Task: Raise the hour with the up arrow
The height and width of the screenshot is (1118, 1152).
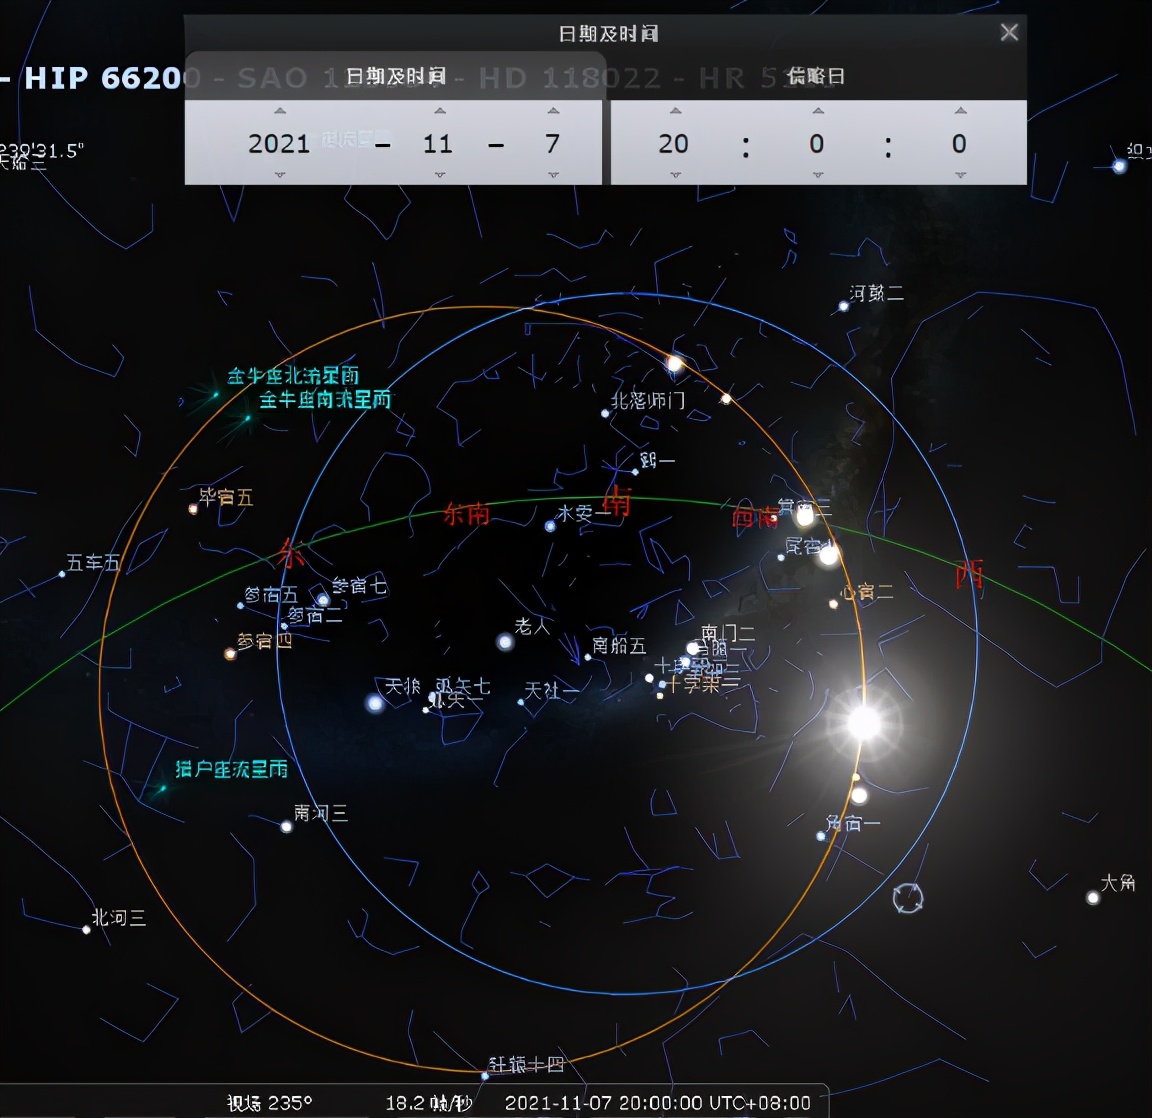Action: [x=675, y=111]
